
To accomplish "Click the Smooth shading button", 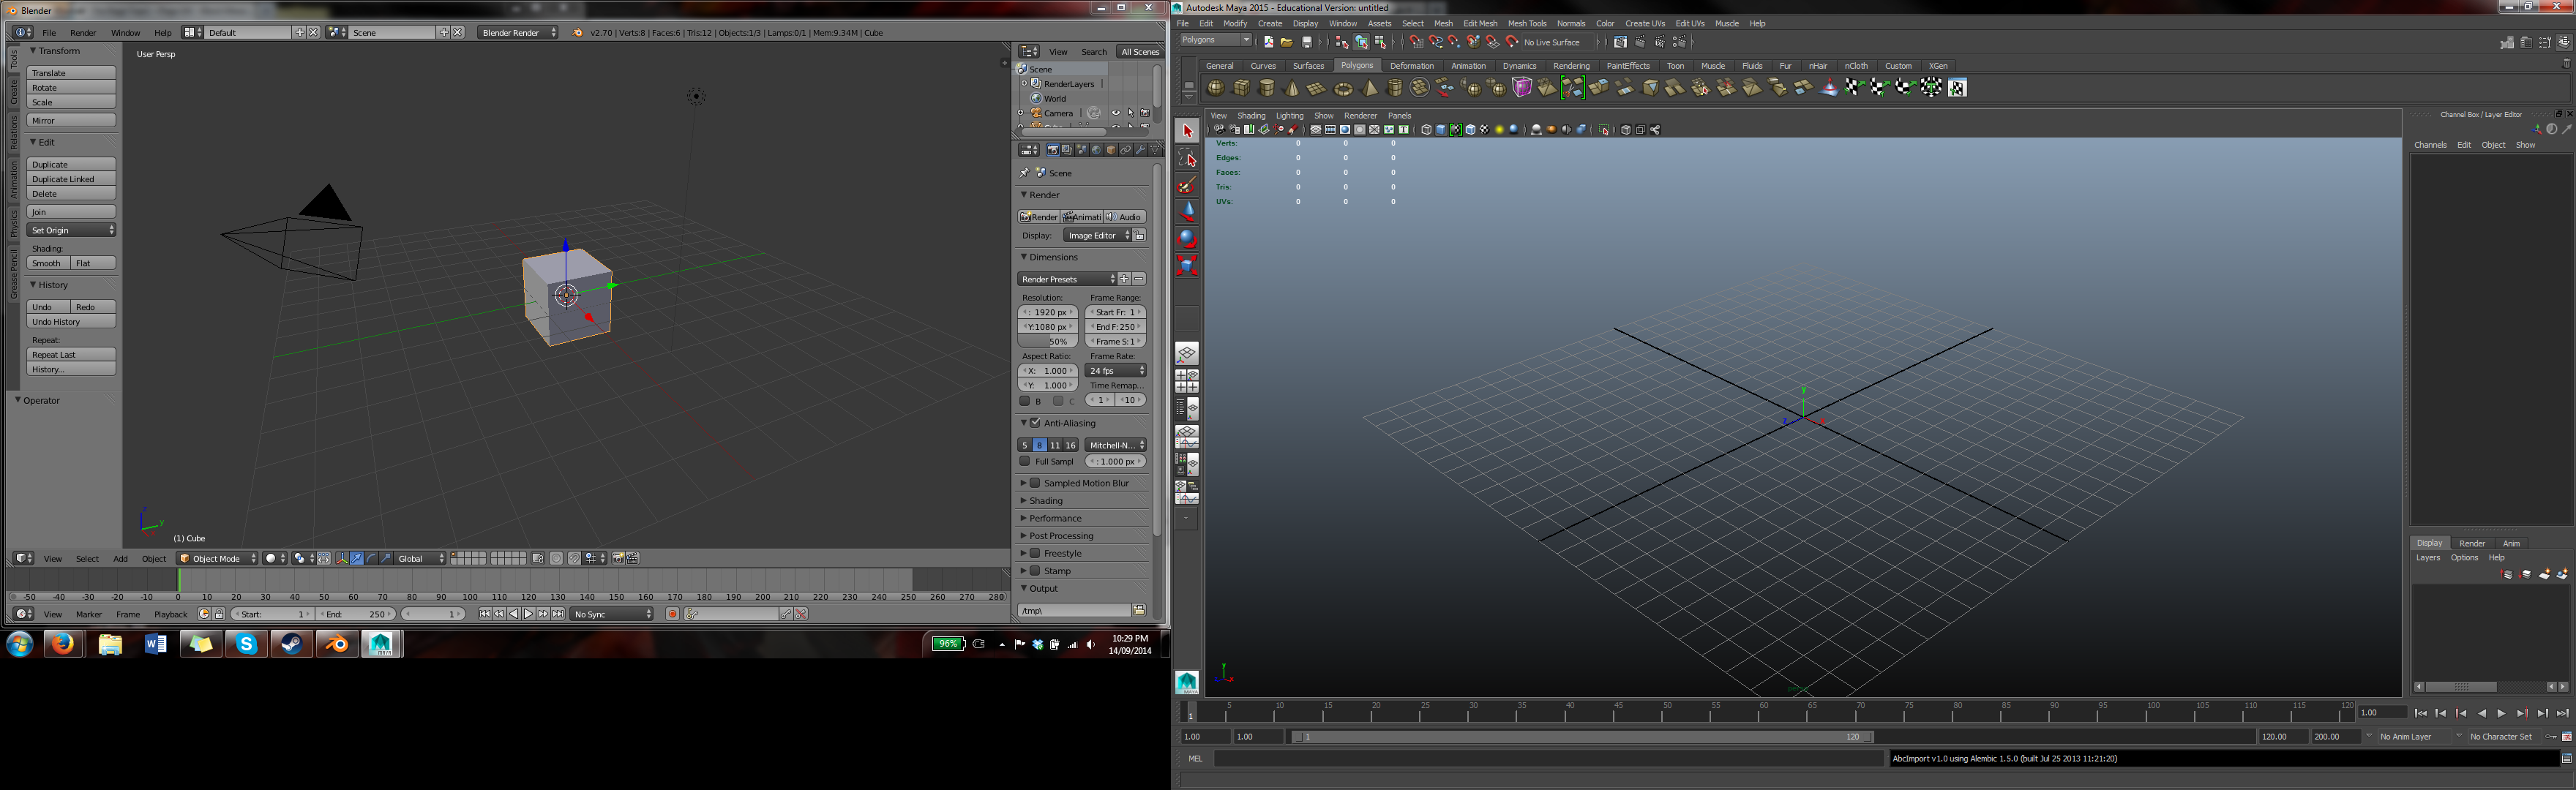I will 47,263.
